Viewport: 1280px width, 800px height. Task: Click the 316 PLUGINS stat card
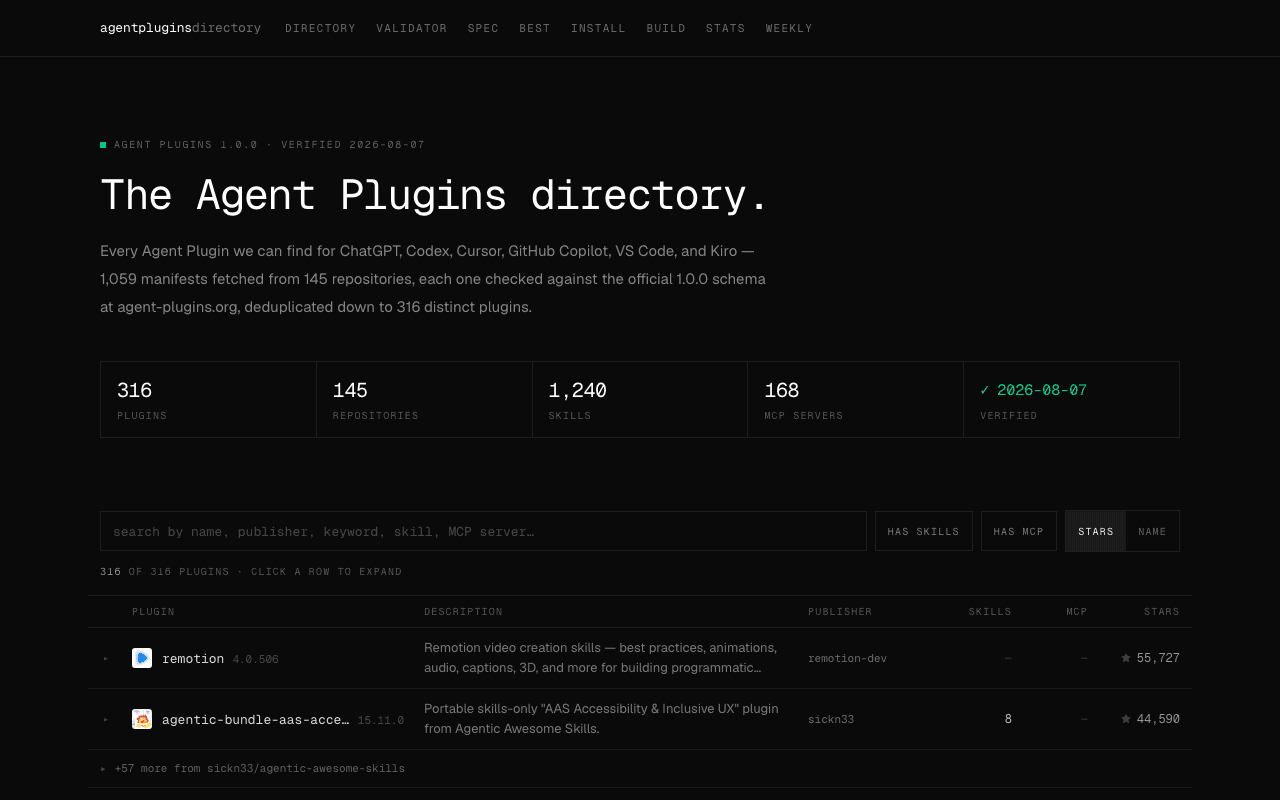[x=208, y=400]
